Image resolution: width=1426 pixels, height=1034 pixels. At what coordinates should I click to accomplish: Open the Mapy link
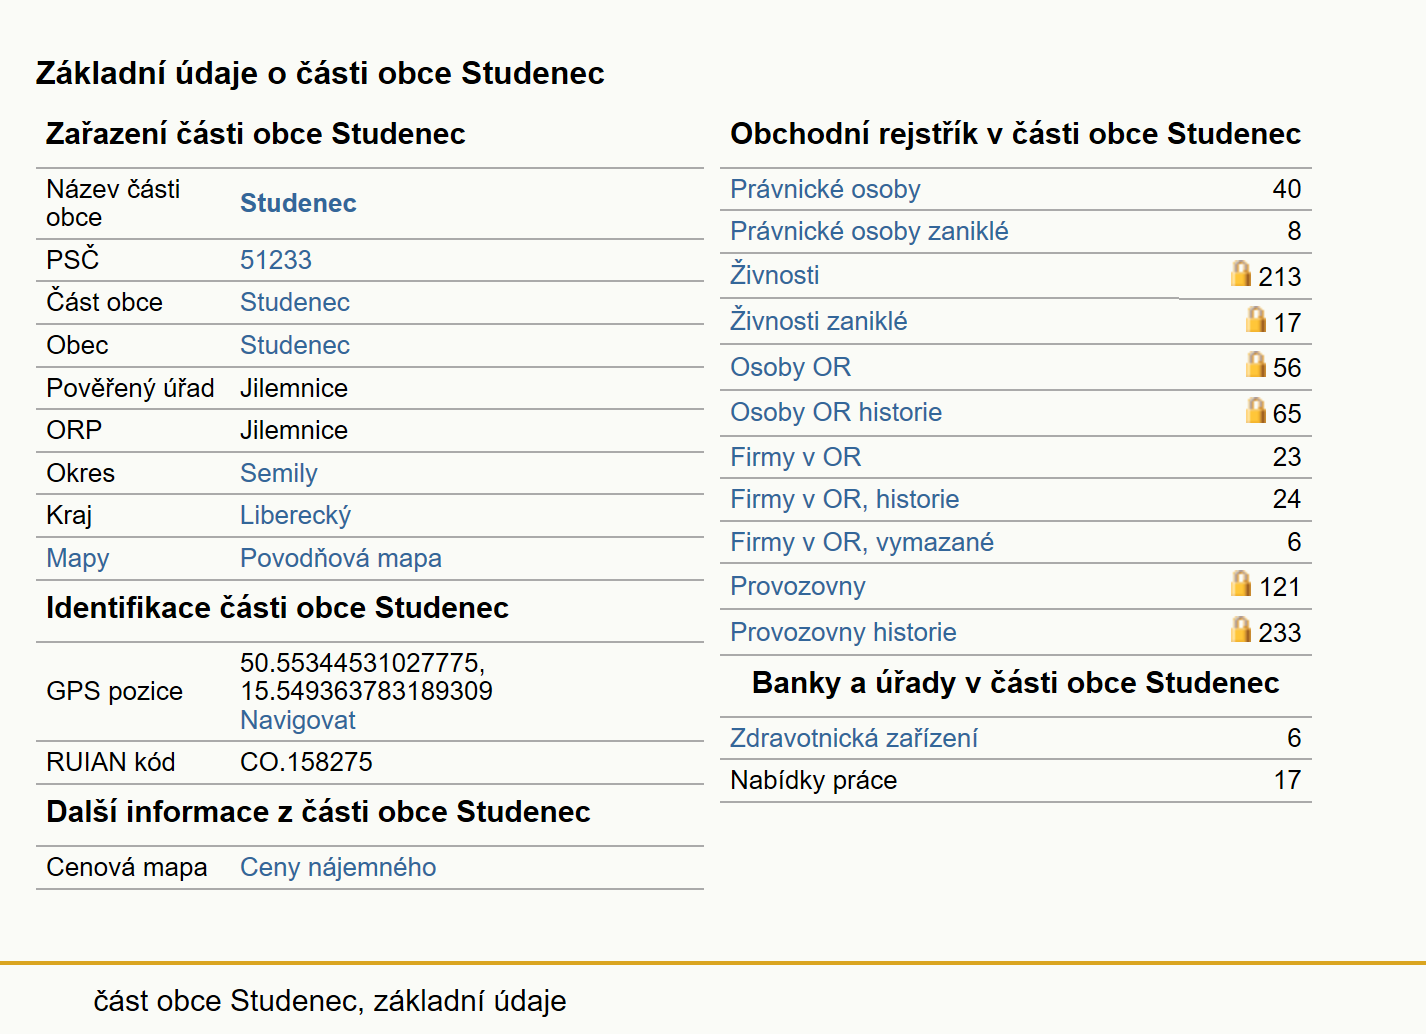click(78, 558)
